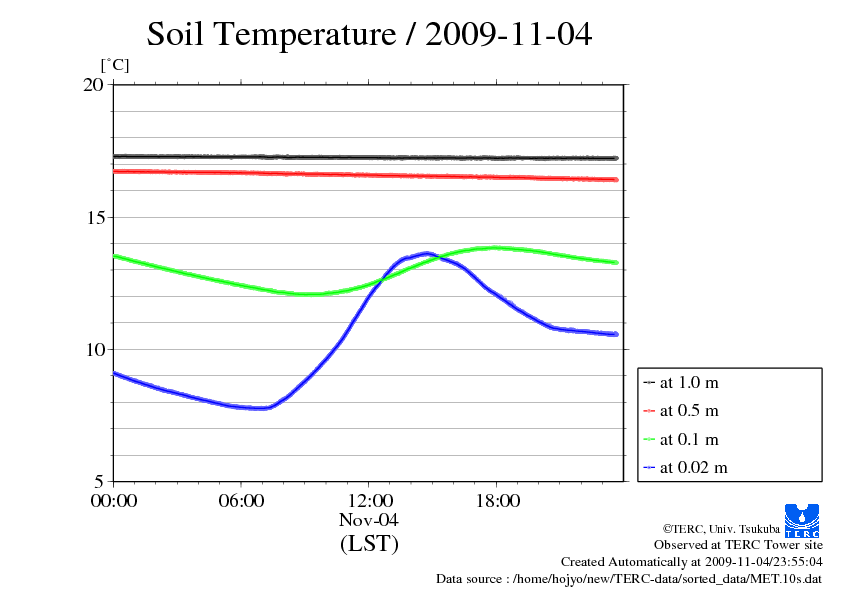The width and height of the screenshot is (842, 595).
Task: Click the green legend line marker
Action: click(x=649, y=439)
